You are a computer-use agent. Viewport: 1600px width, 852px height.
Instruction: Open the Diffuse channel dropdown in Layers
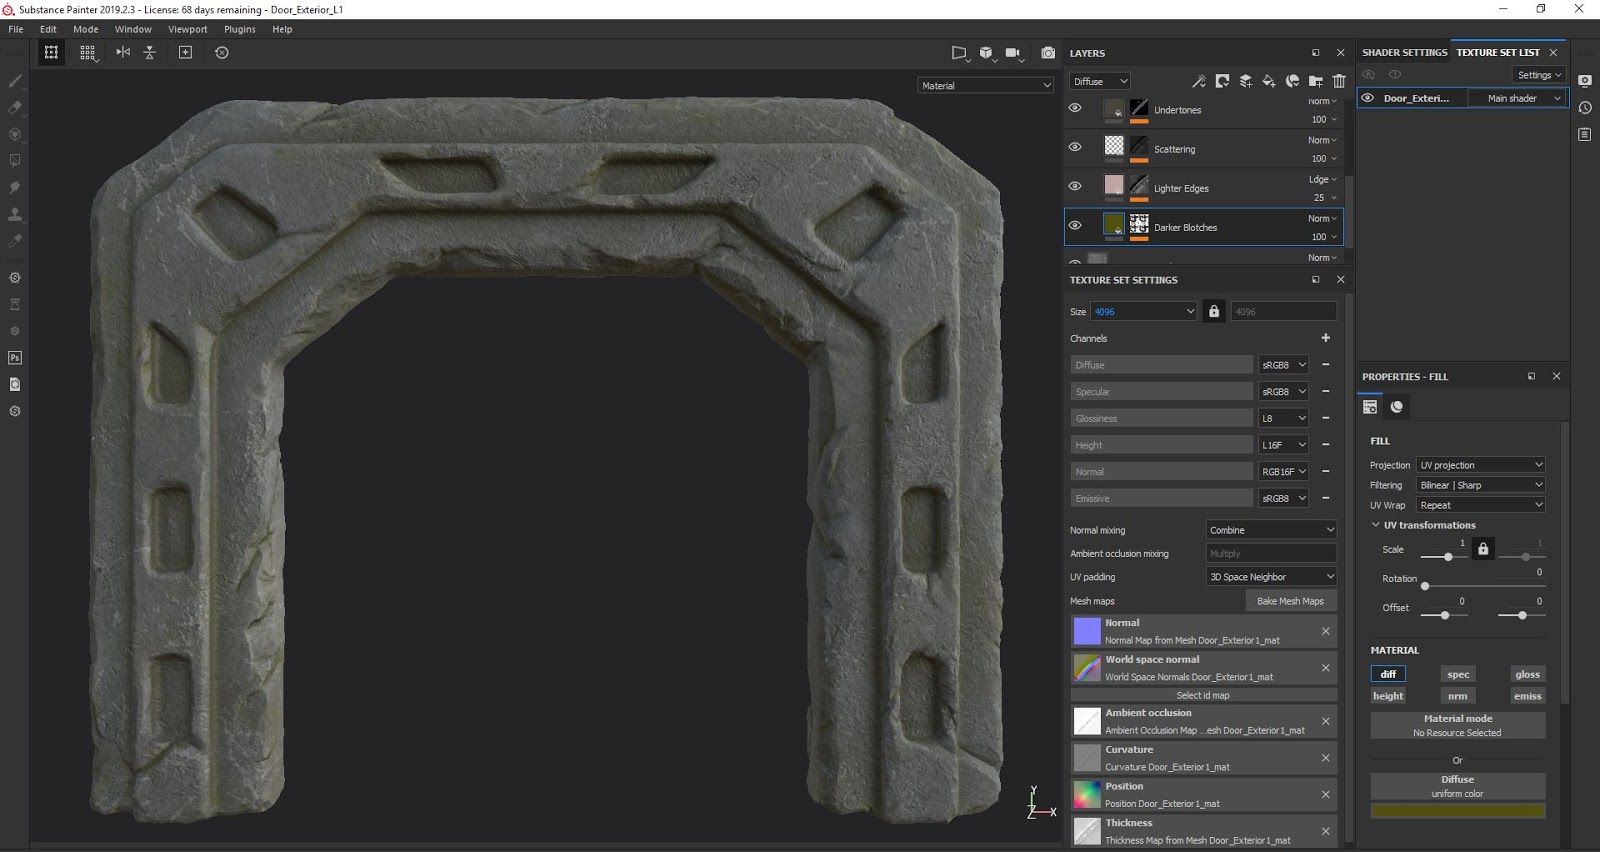1100,81
